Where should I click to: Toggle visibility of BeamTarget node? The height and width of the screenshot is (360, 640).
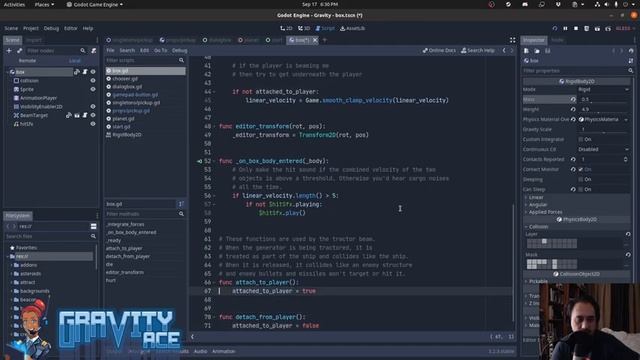coord(93,116)
